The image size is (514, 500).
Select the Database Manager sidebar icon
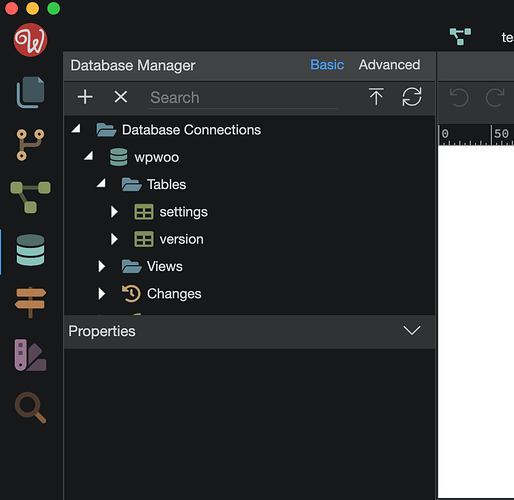(30, 250)
